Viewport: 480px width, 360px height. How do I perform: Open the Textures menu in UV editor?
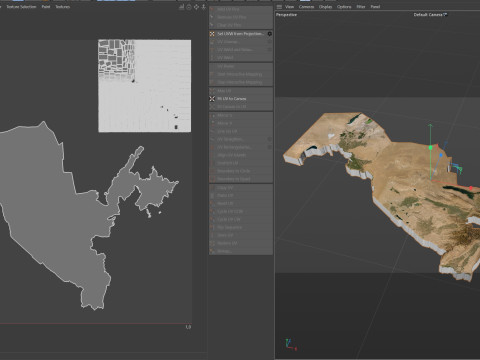tap(63, 7)
